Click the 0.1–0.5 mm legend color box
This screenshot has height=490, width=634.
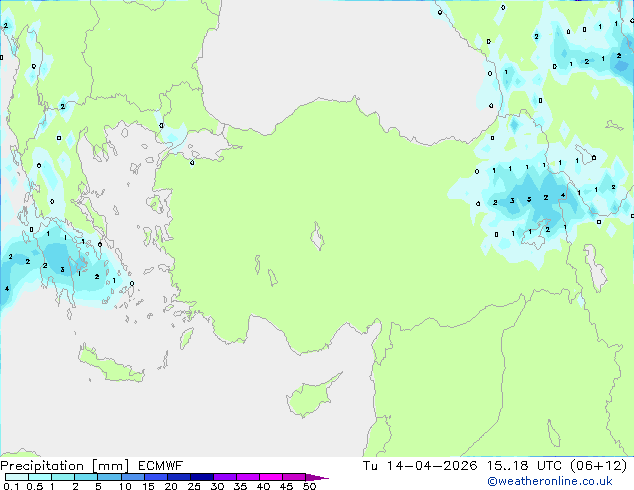pos(17,477)
